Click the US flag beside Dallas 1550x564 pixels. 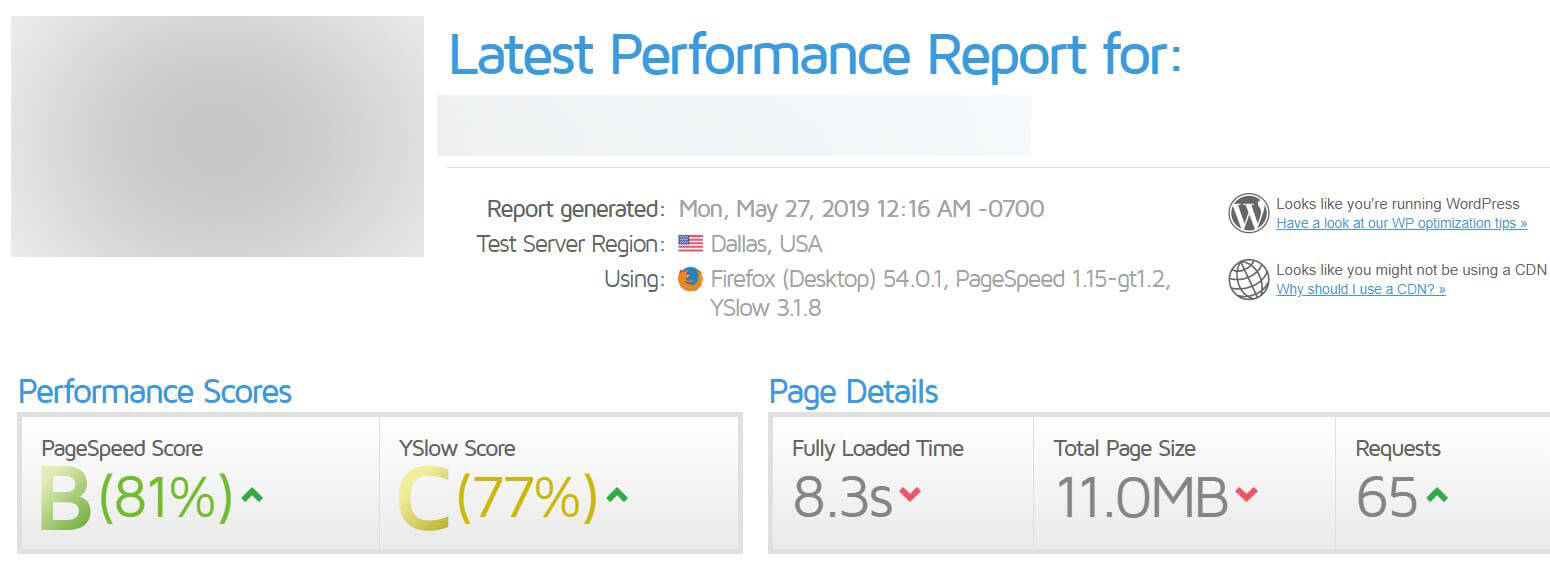coord(690,243)
